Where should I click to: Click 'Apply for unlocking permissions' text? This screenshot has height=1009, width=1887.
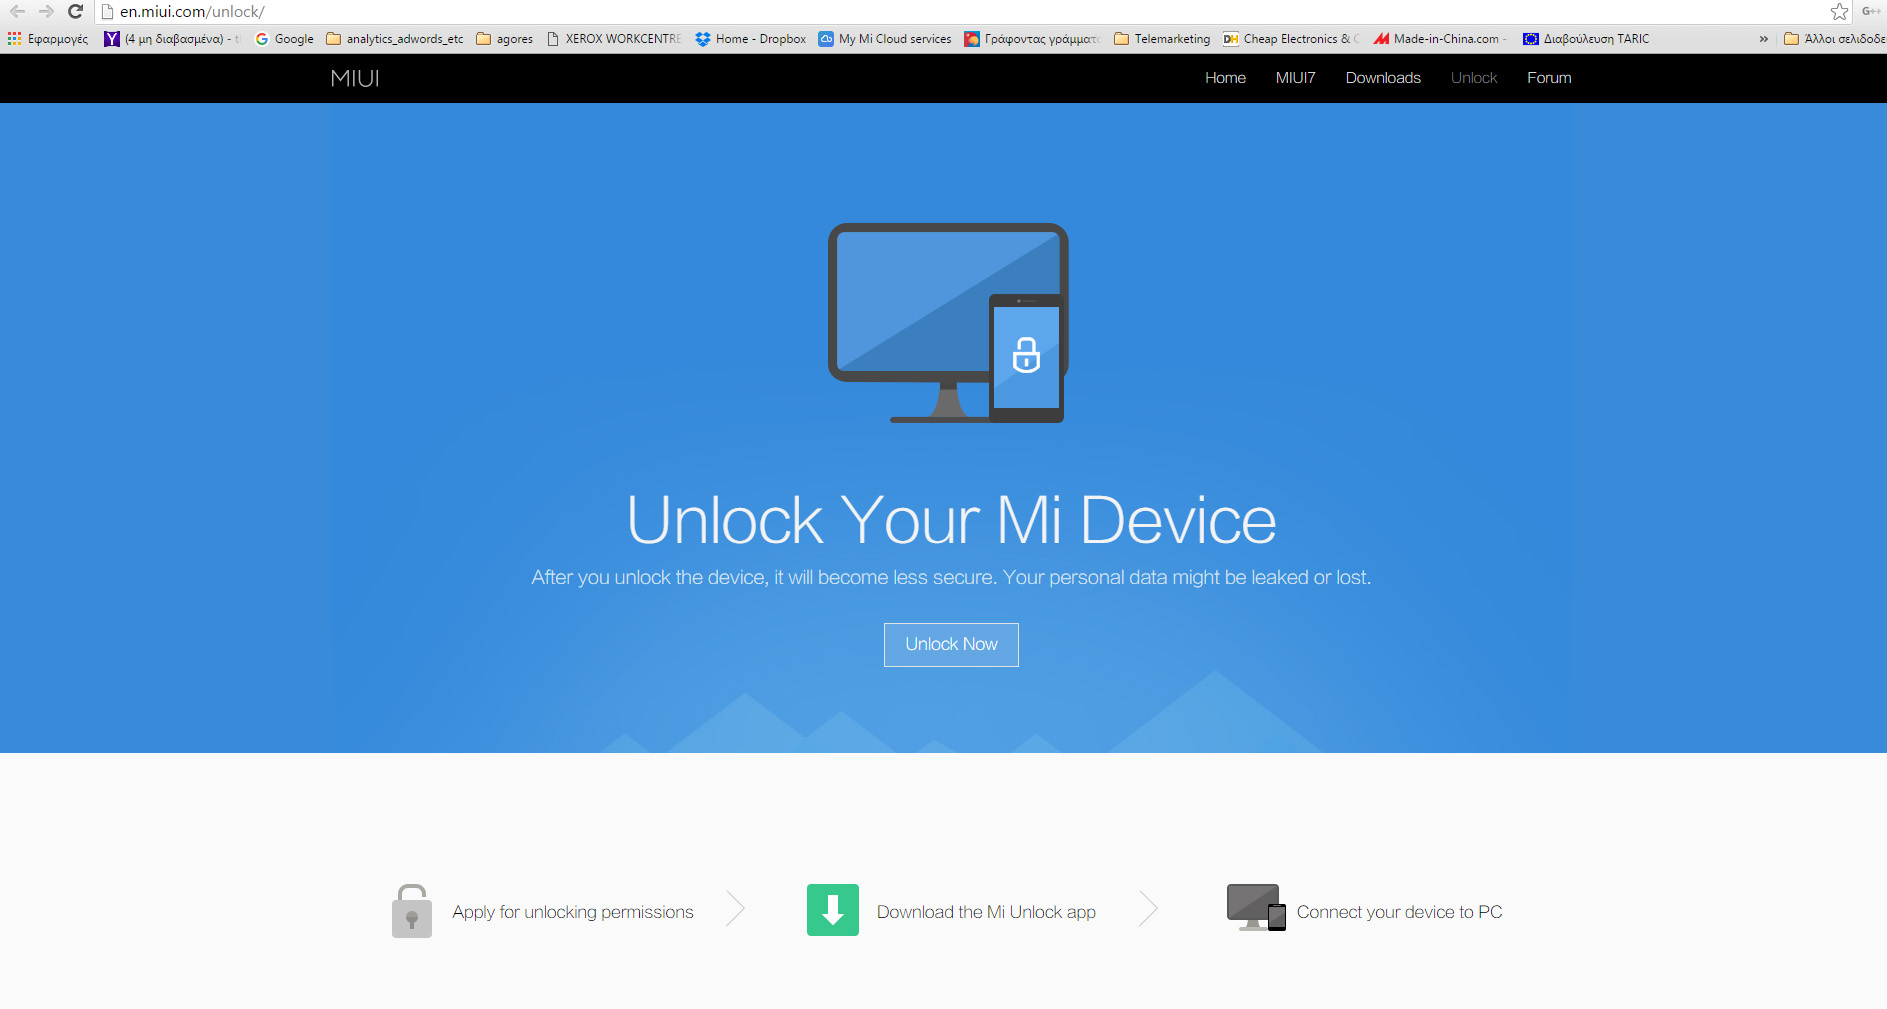(x=573, y=912)
